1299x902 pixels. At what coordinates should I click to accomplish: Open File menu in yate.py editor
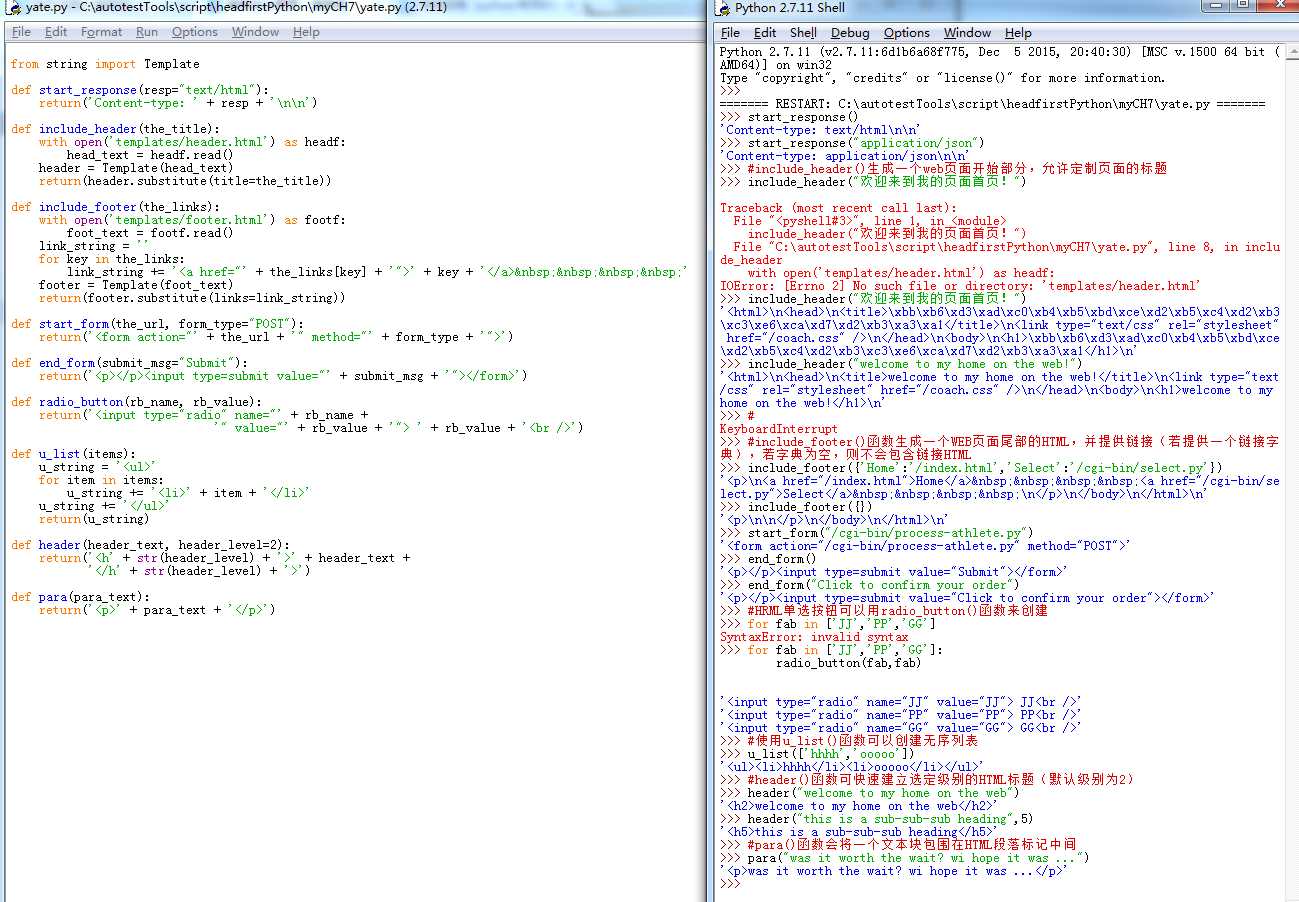coord(21,32)
